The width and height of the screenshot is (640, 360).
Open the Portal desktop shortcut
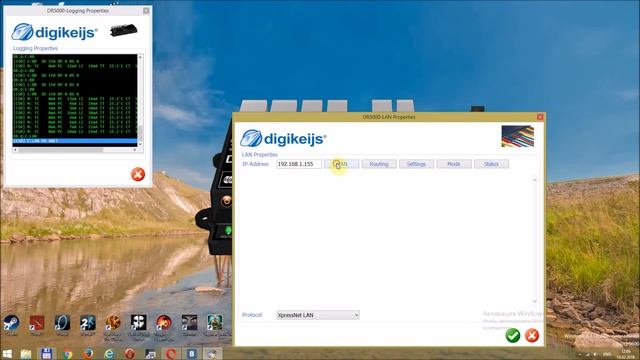click(x=62, y=323)
